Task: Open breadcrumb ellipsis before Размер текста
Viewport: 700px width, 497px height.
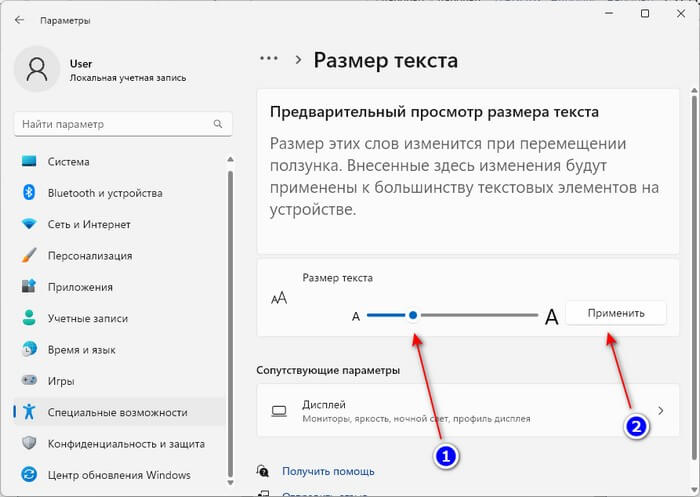Action: point(269,58)
